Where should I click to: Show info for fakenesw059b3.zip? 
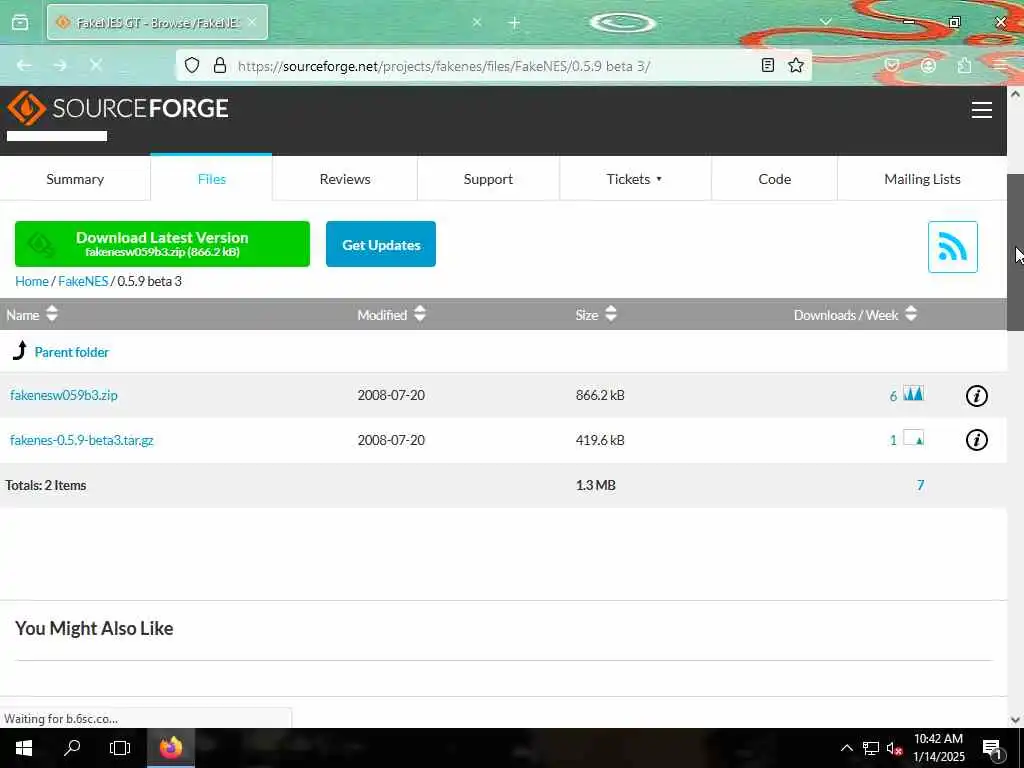[976, 396]
